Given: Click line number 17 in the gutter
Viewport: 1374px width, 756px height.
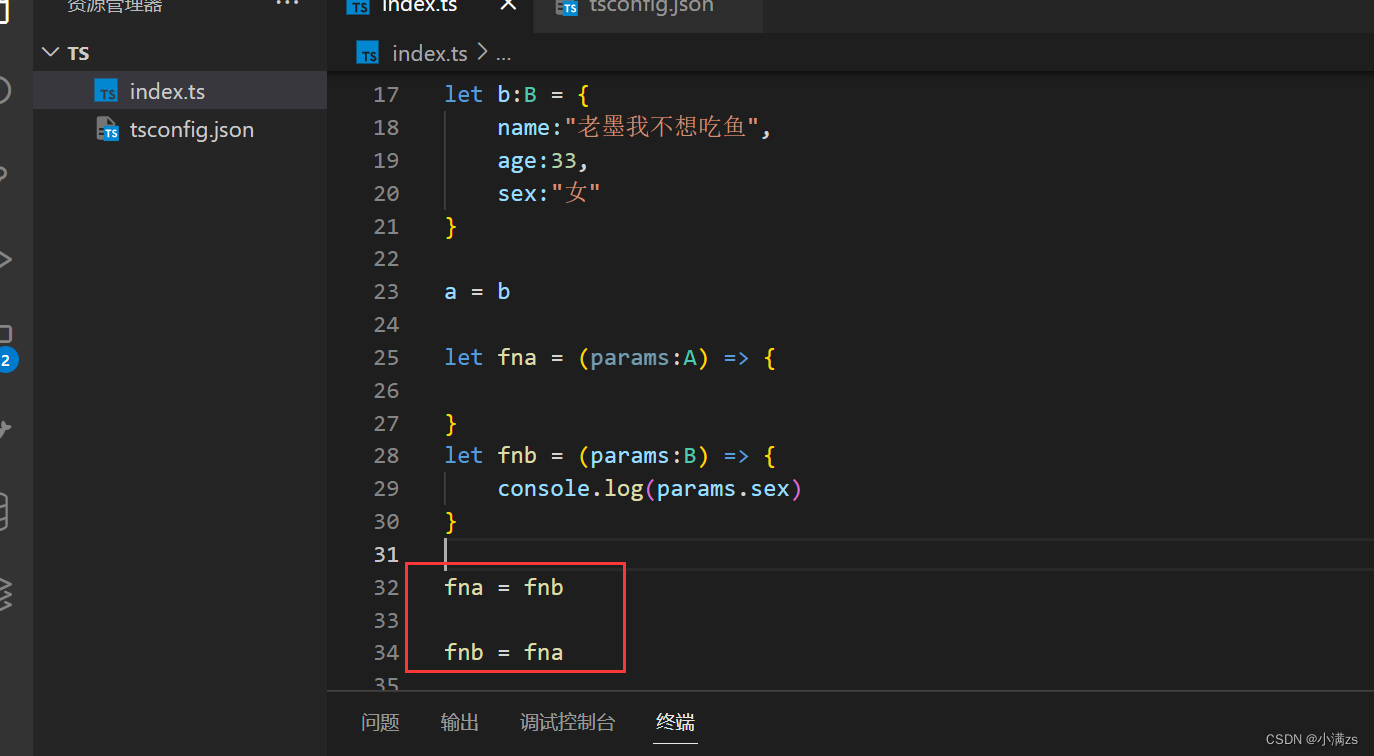Looking at the screenshot, I should [386, 95].
